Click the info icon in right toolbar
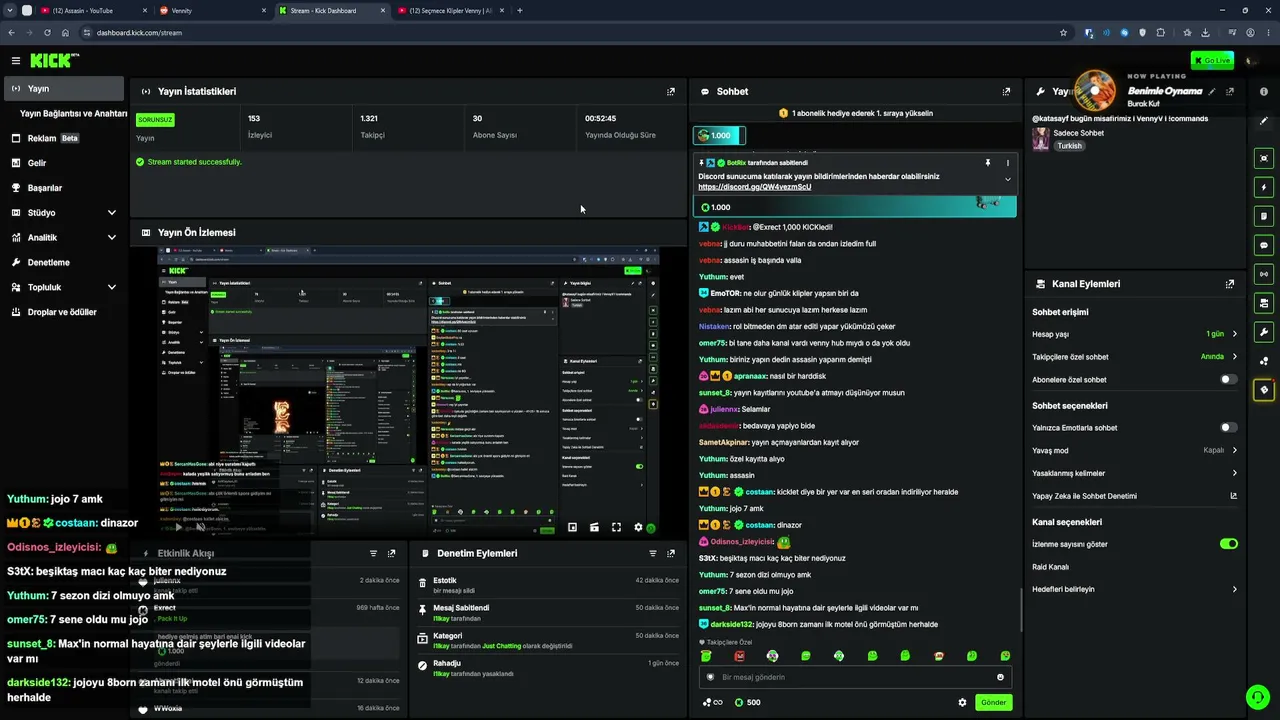 click(1264, 91)
